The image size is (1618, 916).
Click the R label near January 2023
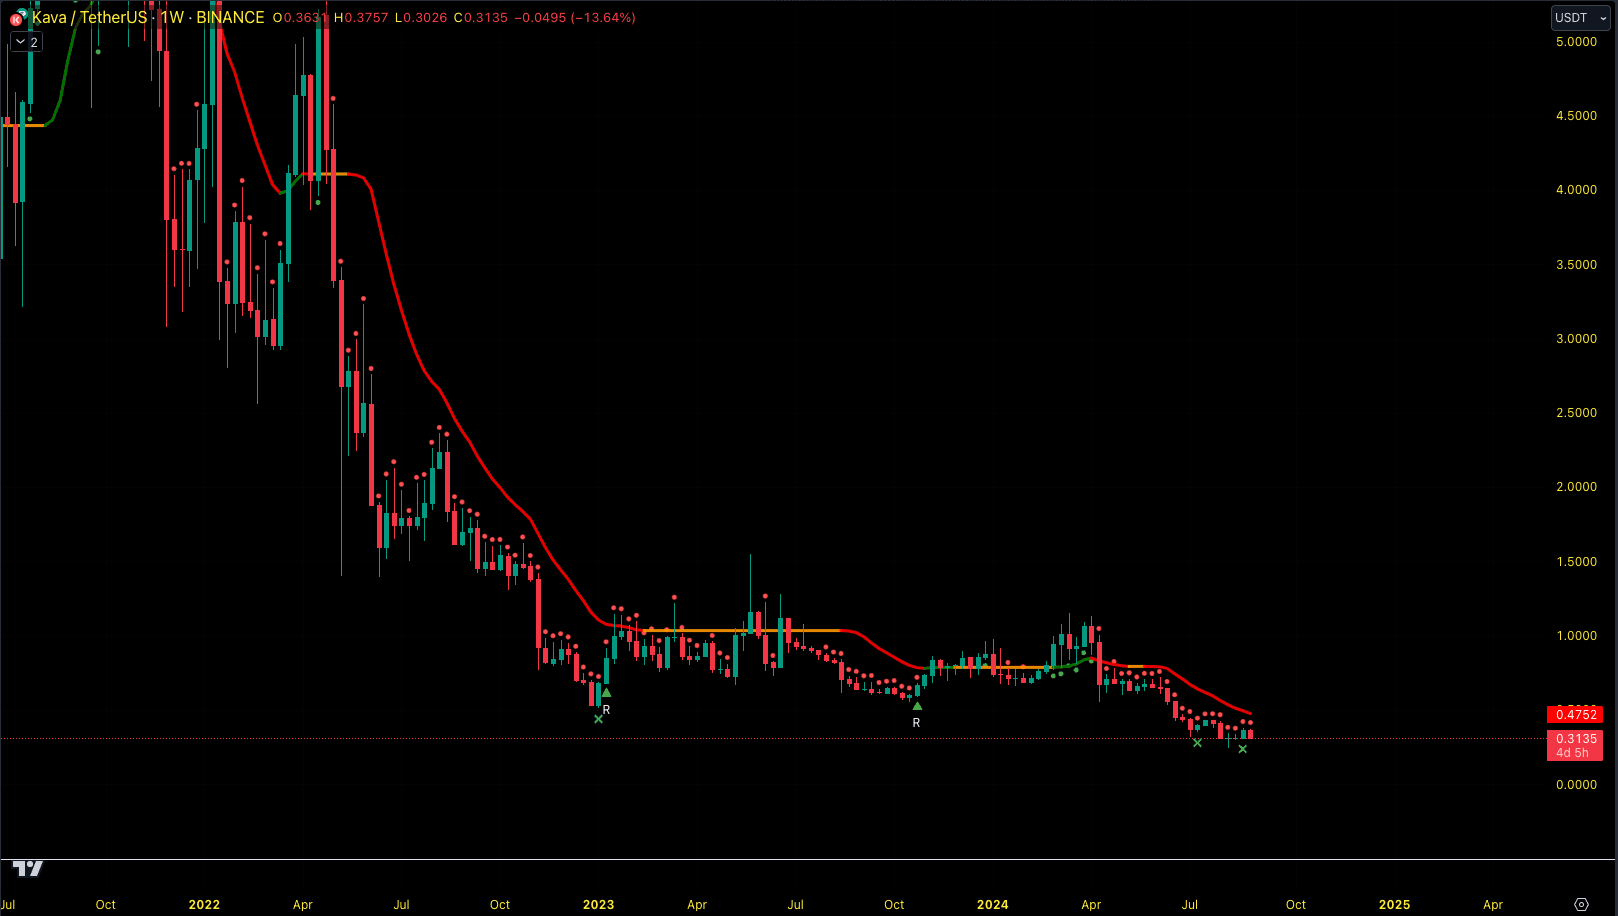point(606,710)
